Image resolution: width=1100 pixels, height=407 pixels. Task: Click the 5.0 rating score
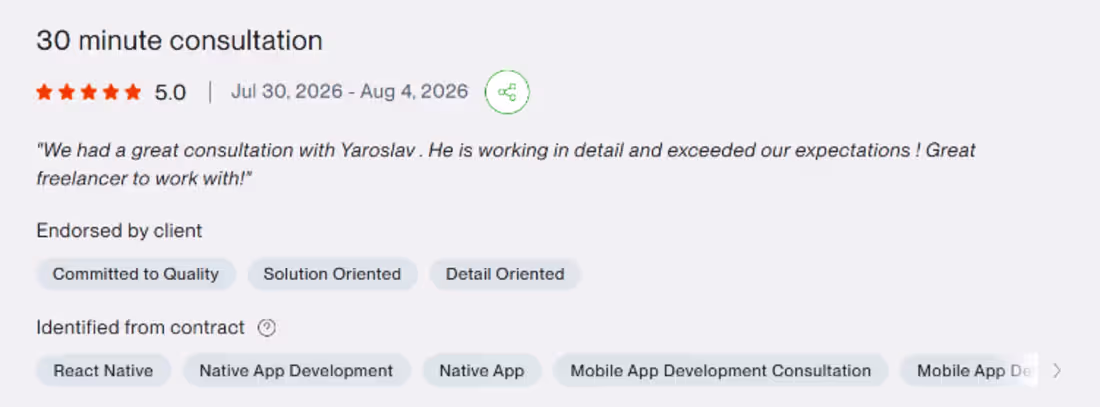(170, 93)
